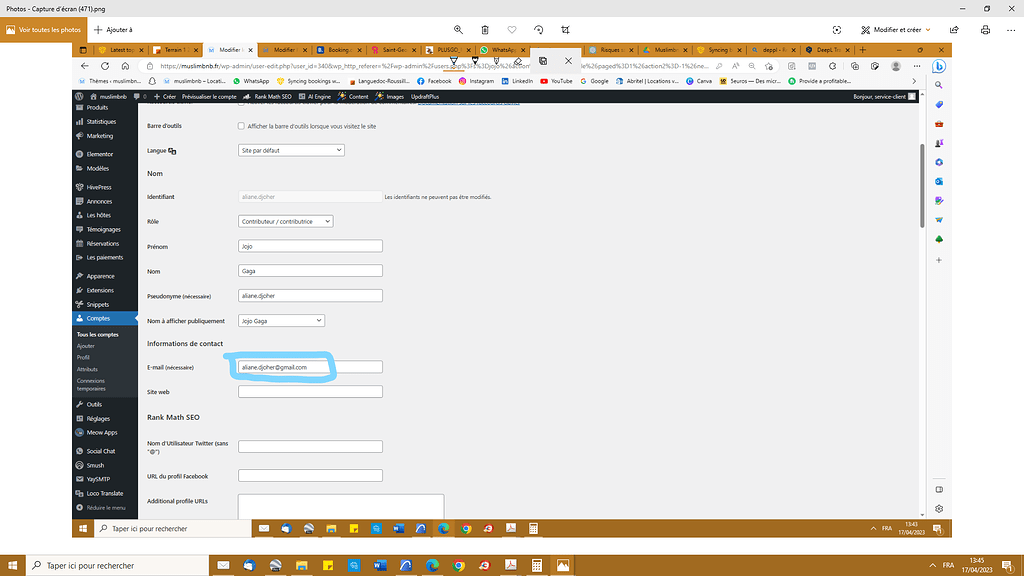Open Réservations in the WordPress sidebar

[x=102, y=243]
